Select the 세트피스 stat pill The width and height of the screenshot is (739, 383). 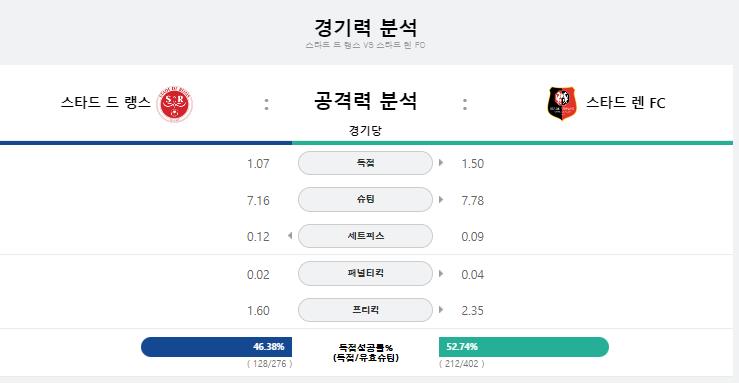pyautogui.click(x=365, y=236)
